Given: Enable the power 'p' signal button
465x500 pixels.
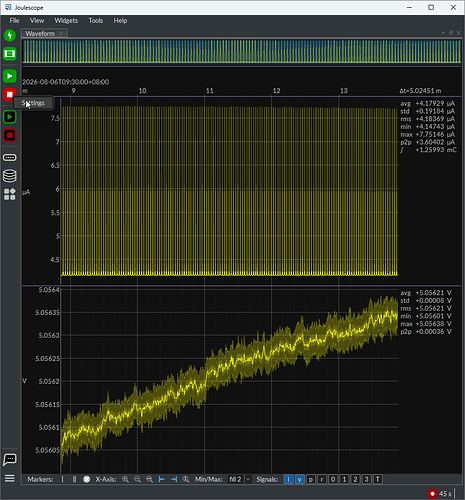Looking at the screenshot, I should click(x=311, y=479).
